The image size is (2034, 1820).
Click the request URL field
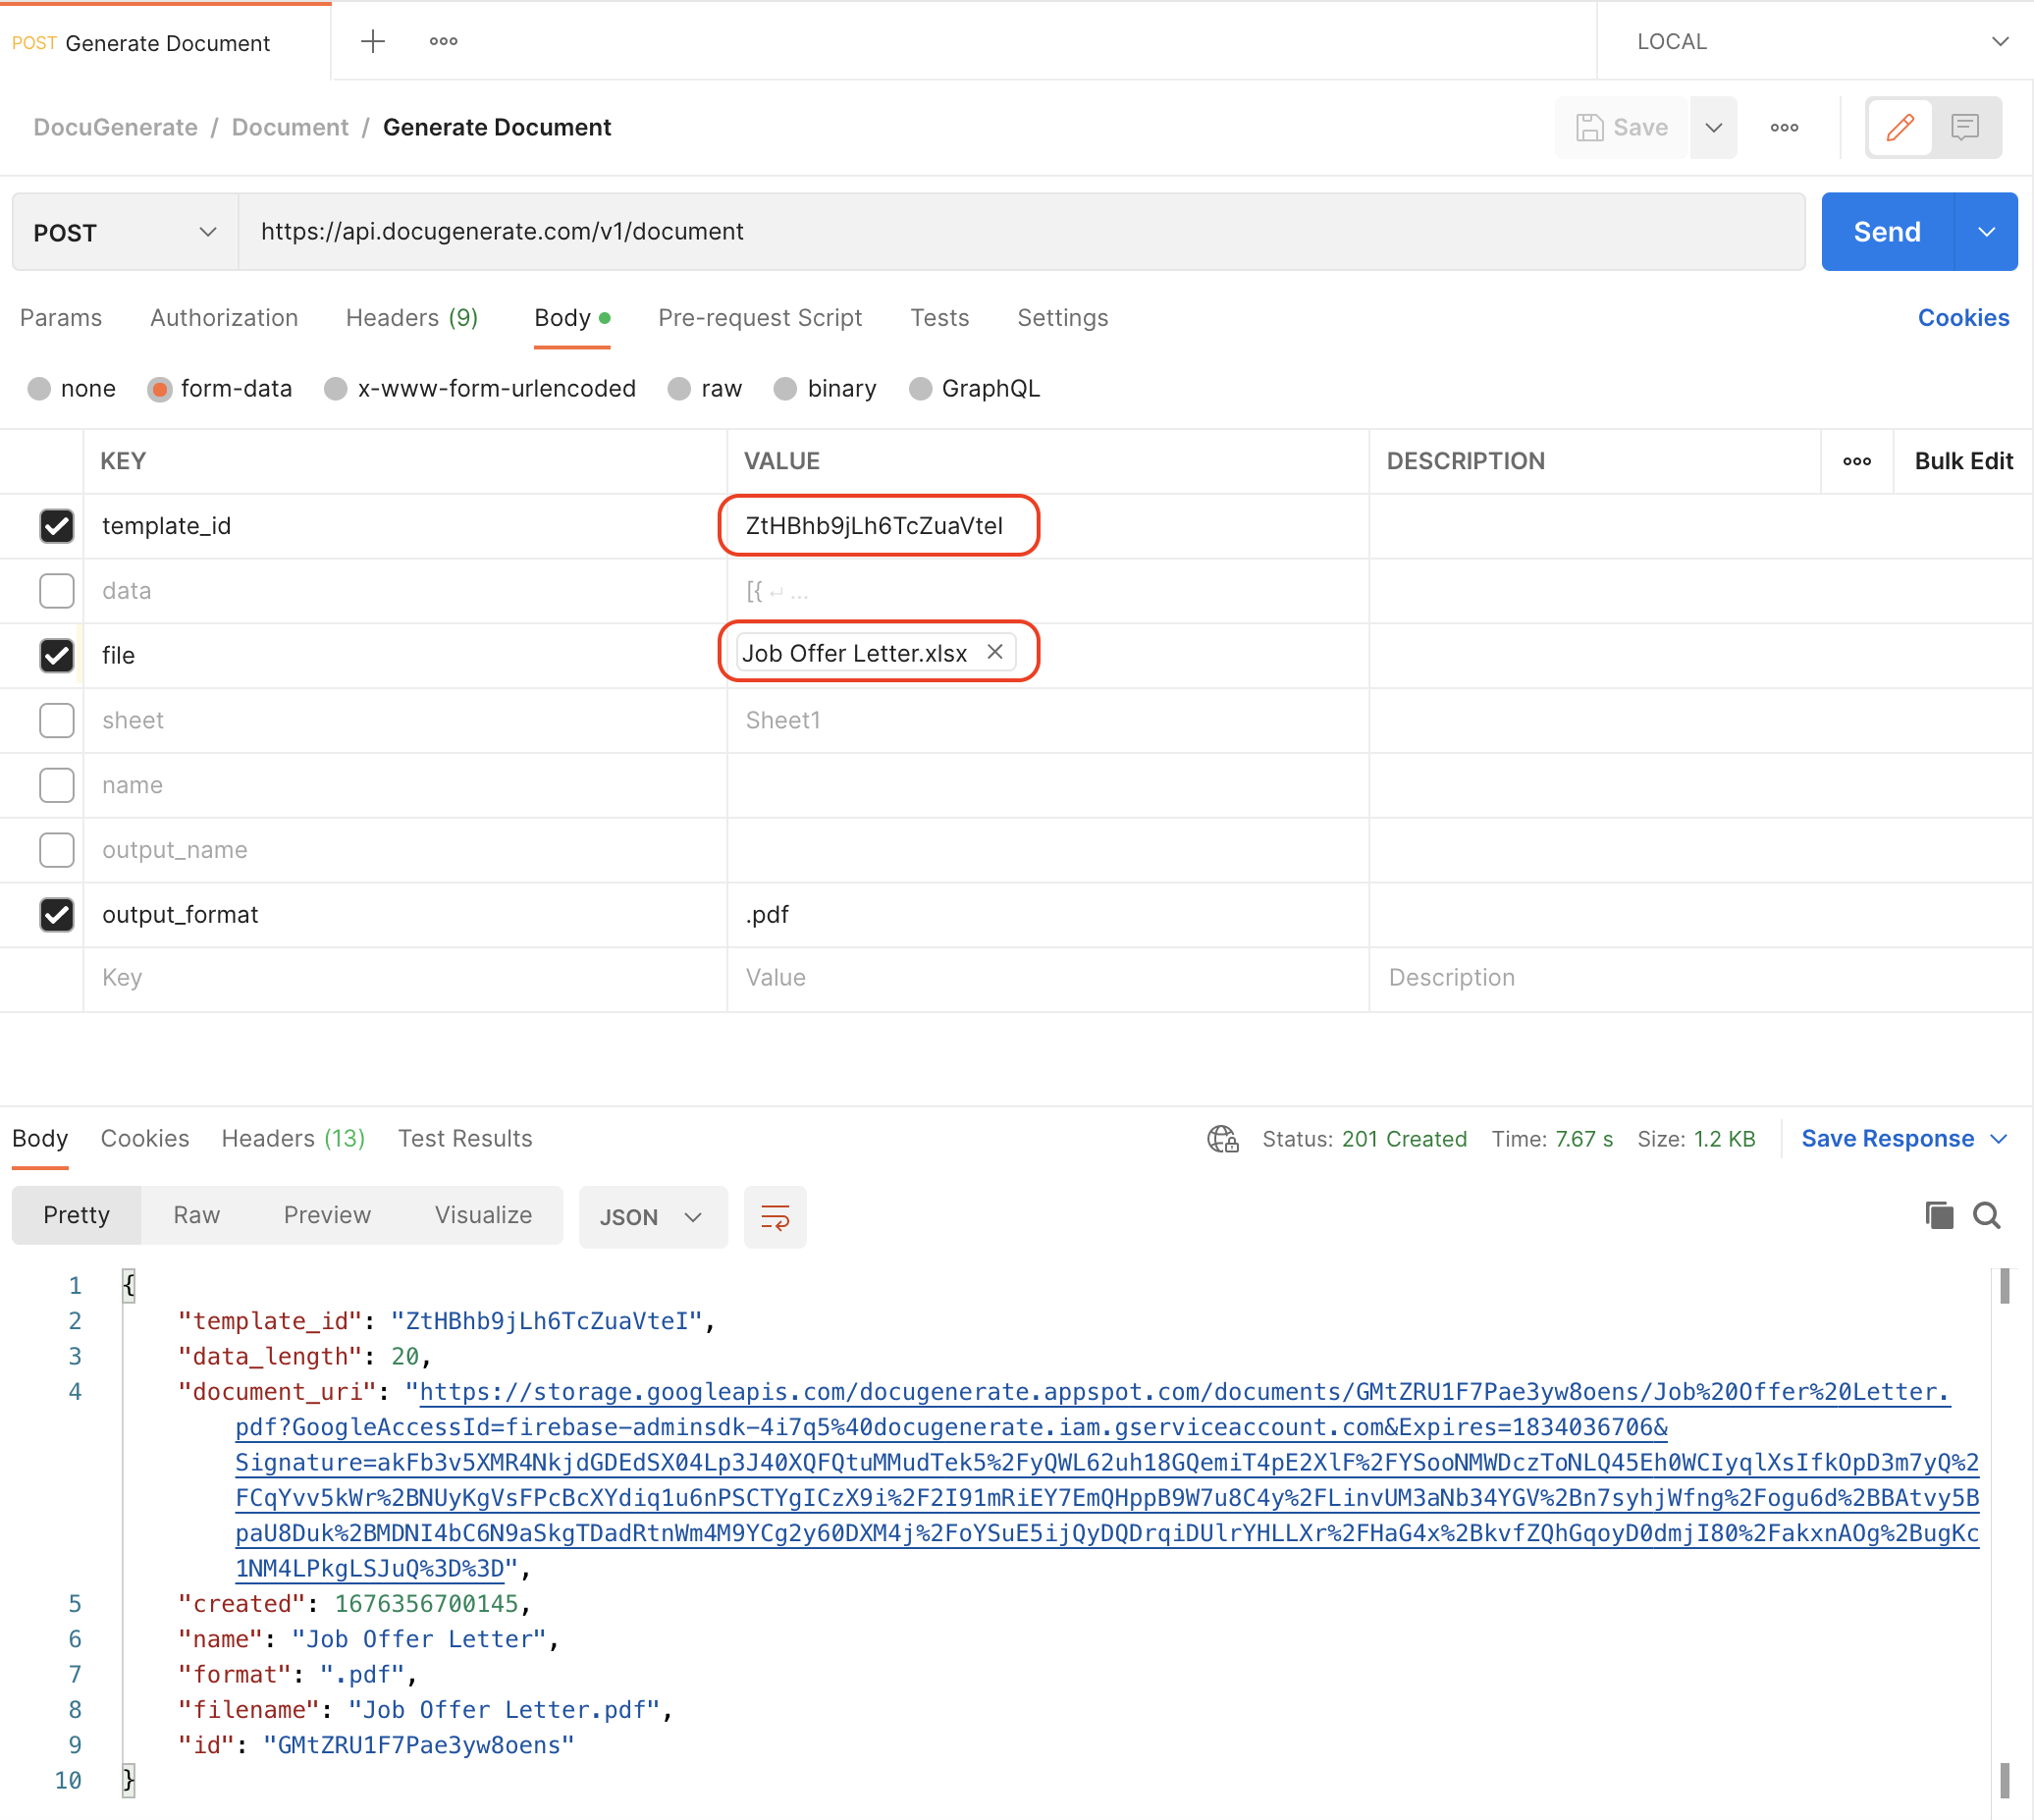[x=1022, y=232]
